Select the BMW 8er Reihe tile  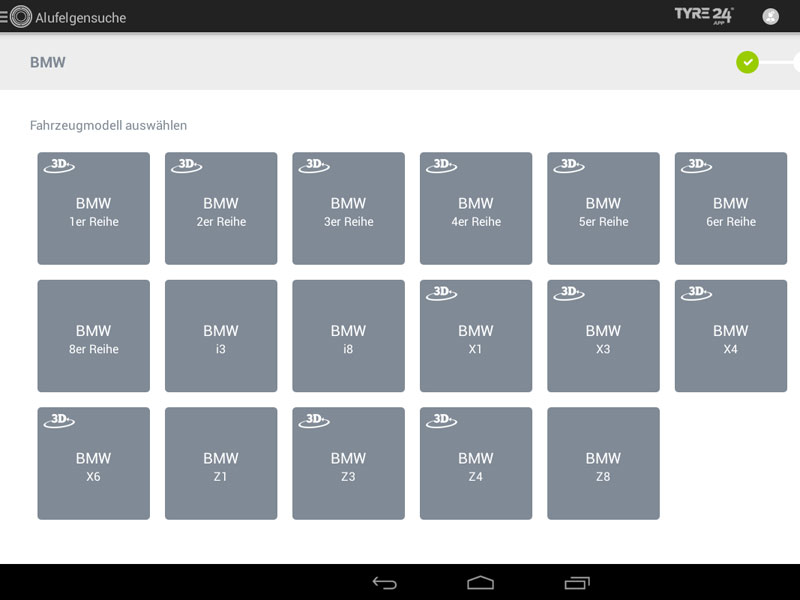click(93, 337)
